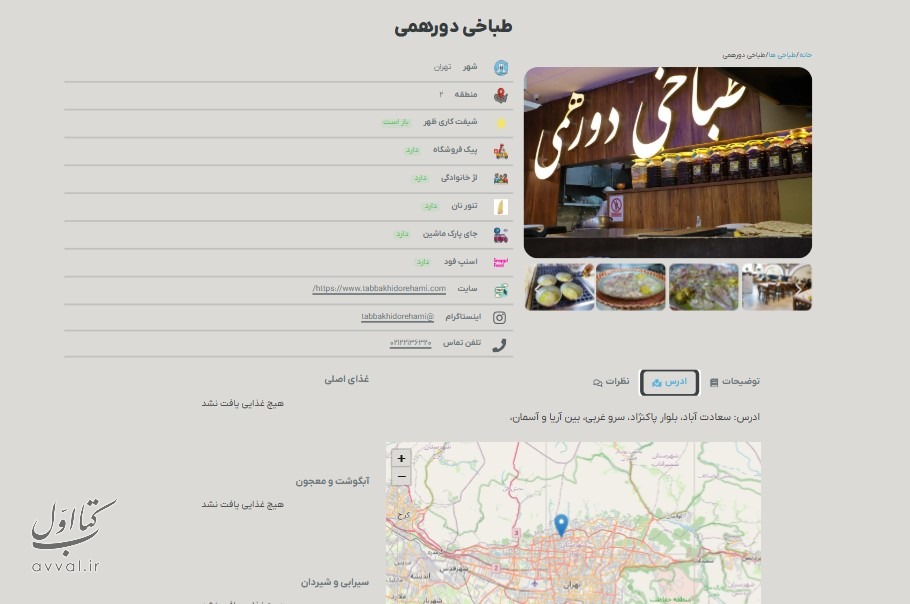
Task: Open the clay bowl soup thumbnail
Action: tap(631, 287)
